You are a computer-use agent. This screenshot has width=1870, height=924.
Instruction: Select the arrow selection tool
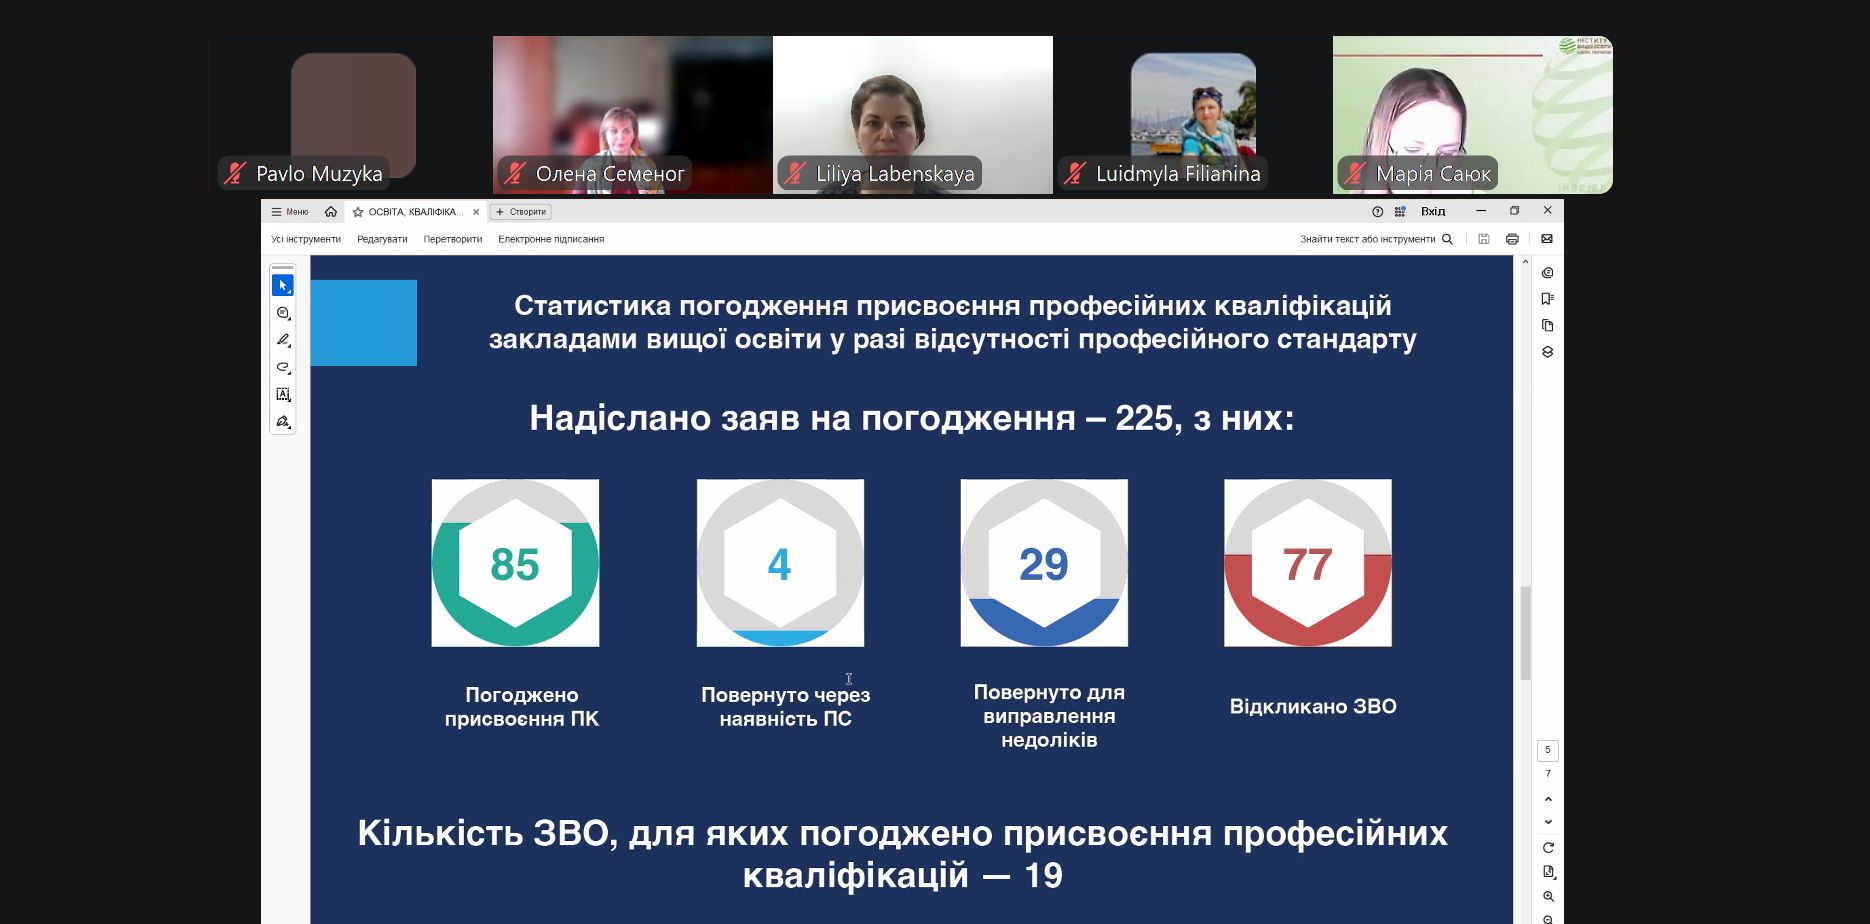283,286
